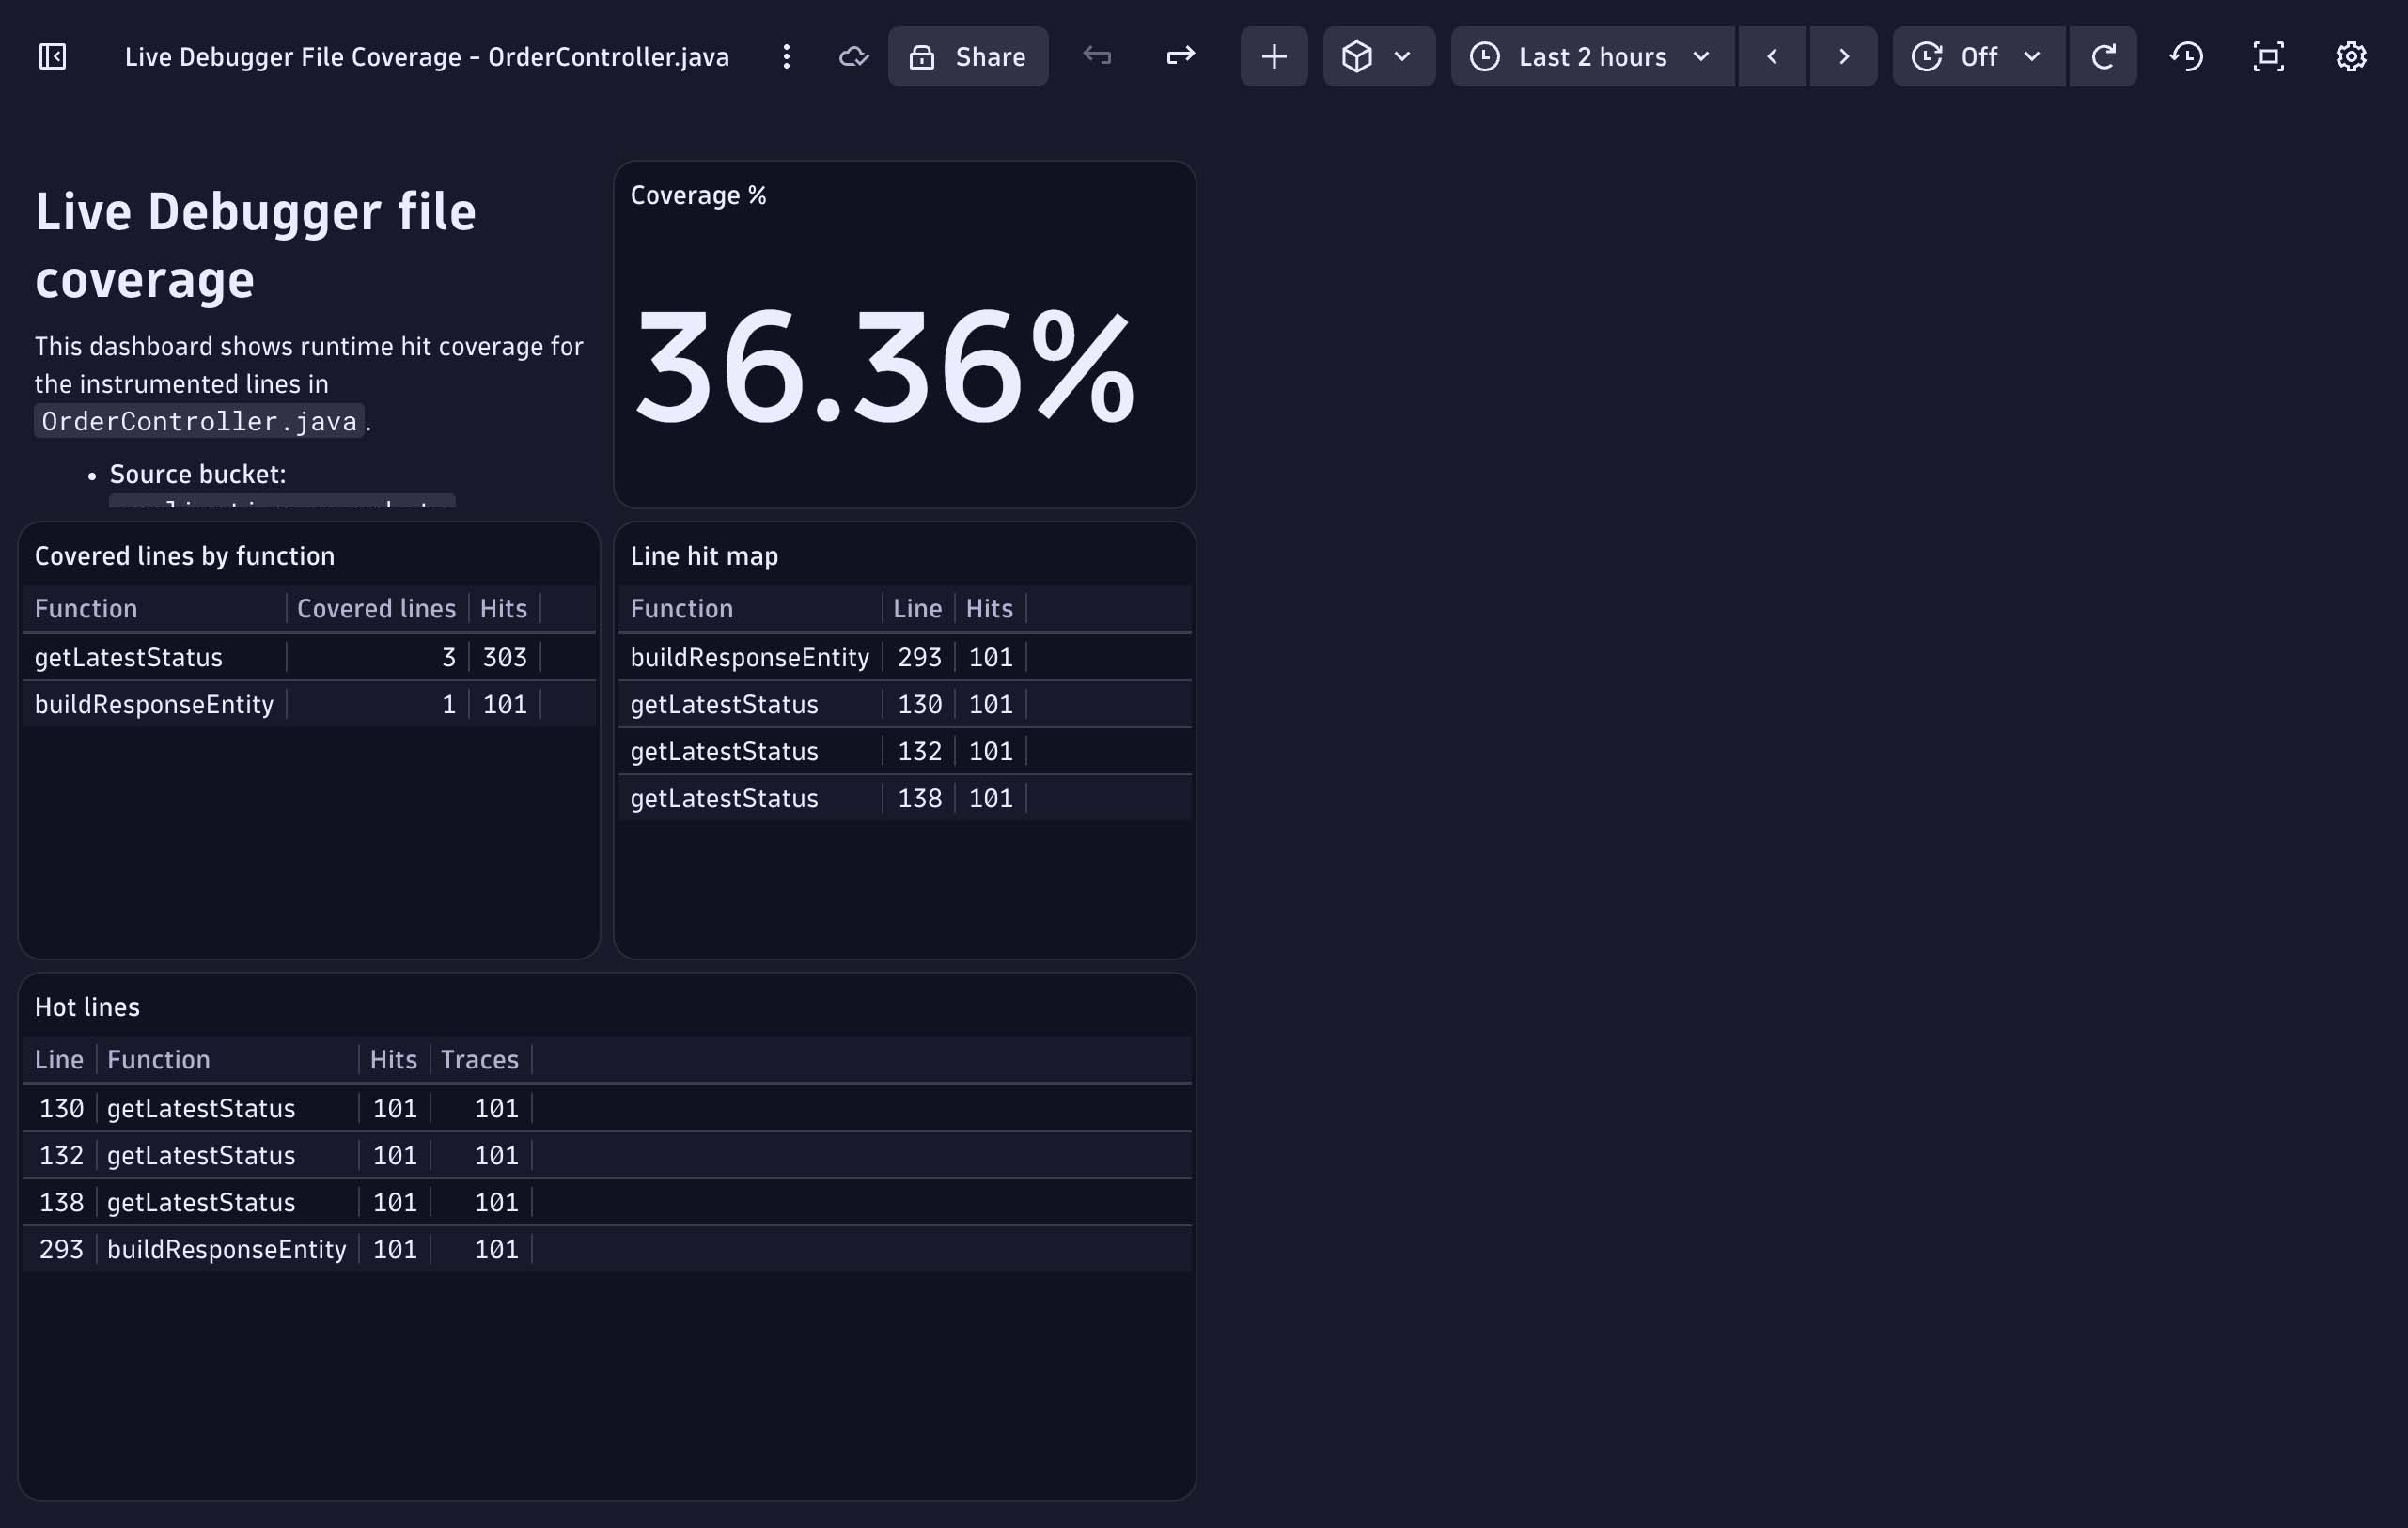Select getLatestStatus row in Covered lines table
The height and width of the screenshot is (1528, 2408).
(x=308, y=657)
